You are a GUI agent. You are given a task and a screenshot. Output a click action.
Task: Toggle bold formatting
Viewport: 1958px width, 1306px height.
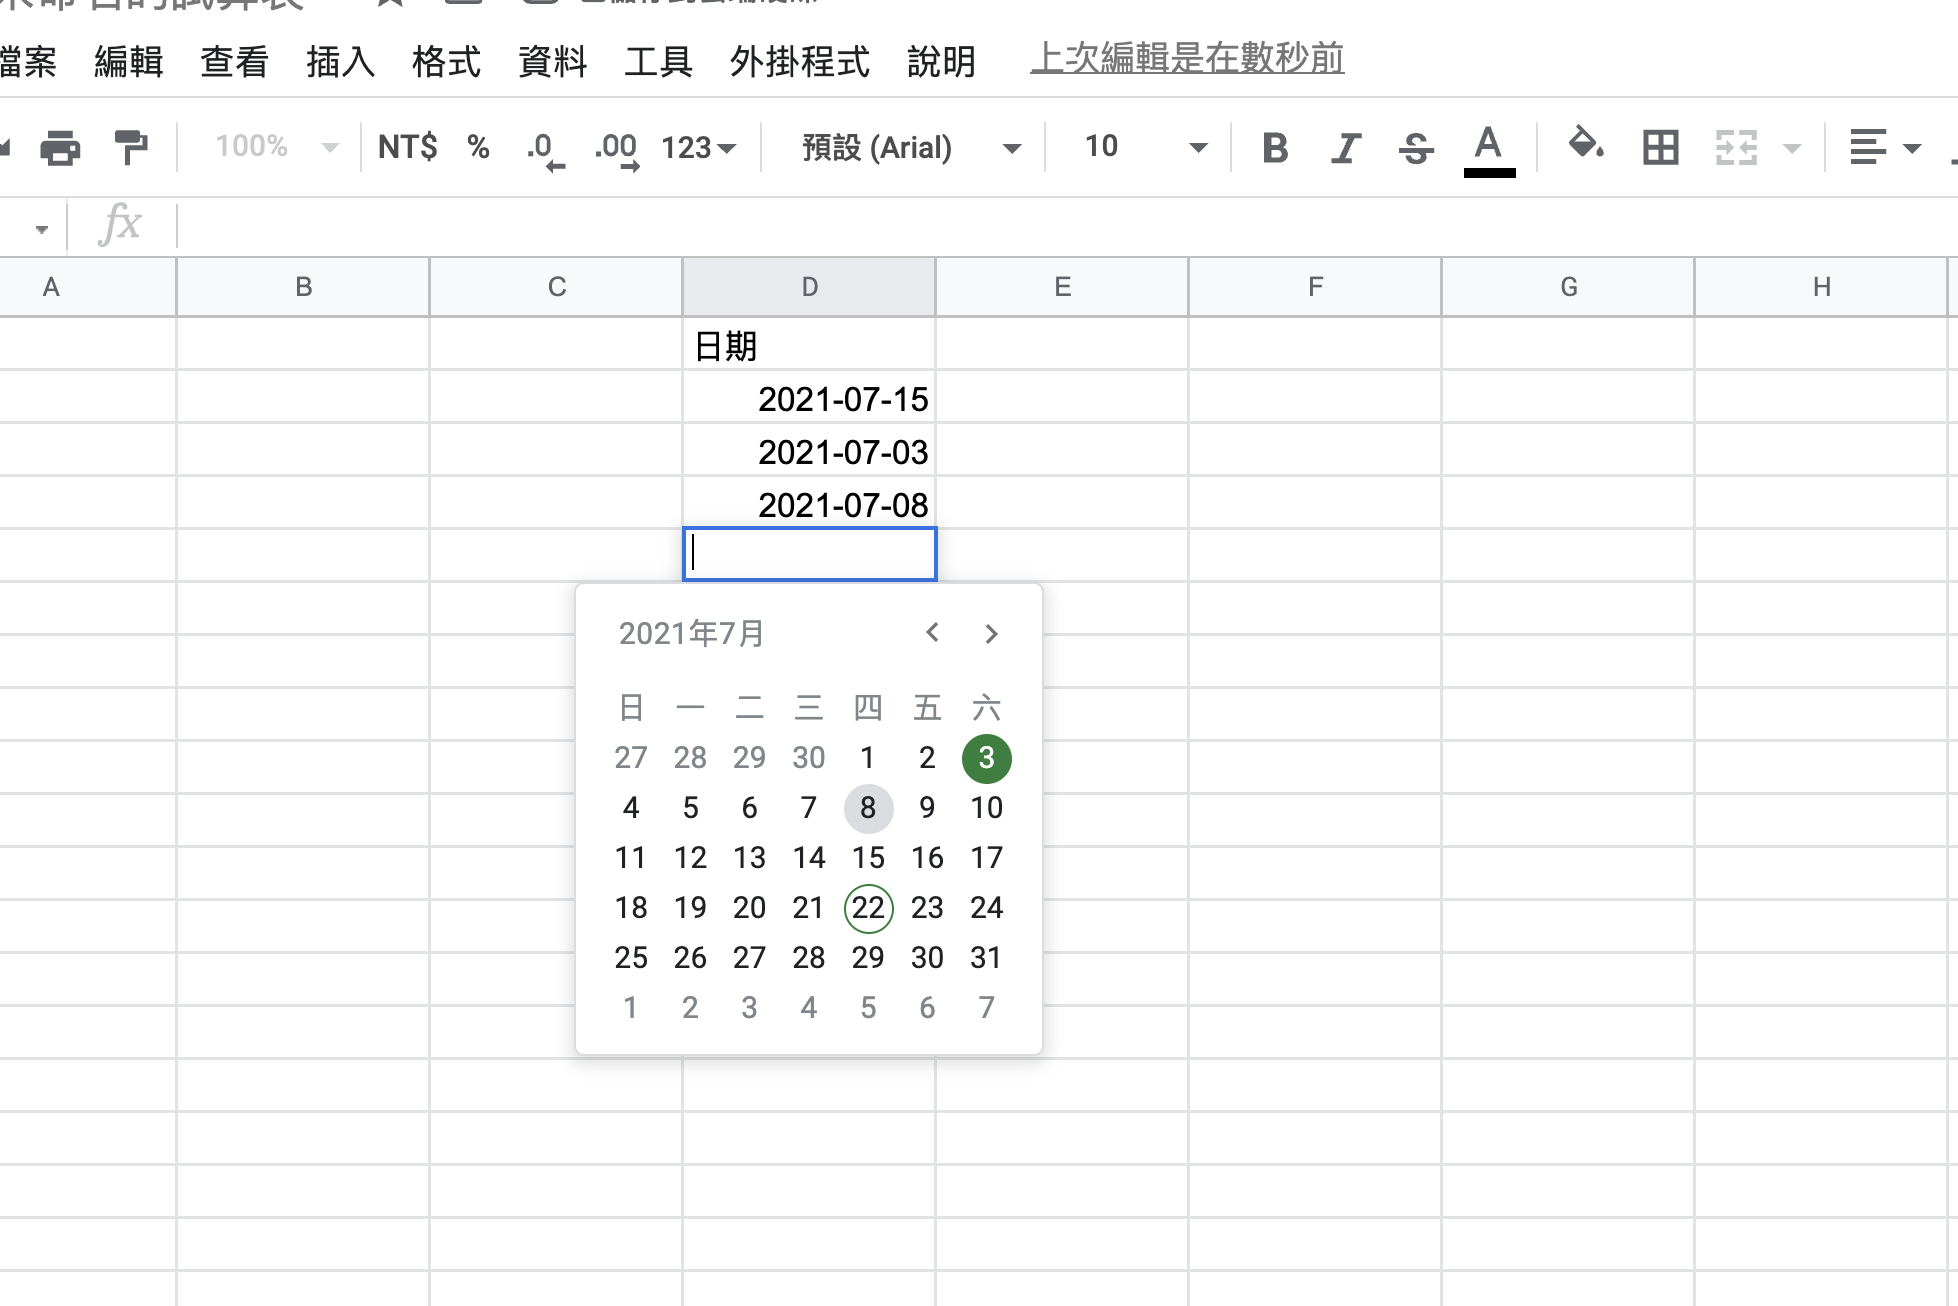(1274, 147)
